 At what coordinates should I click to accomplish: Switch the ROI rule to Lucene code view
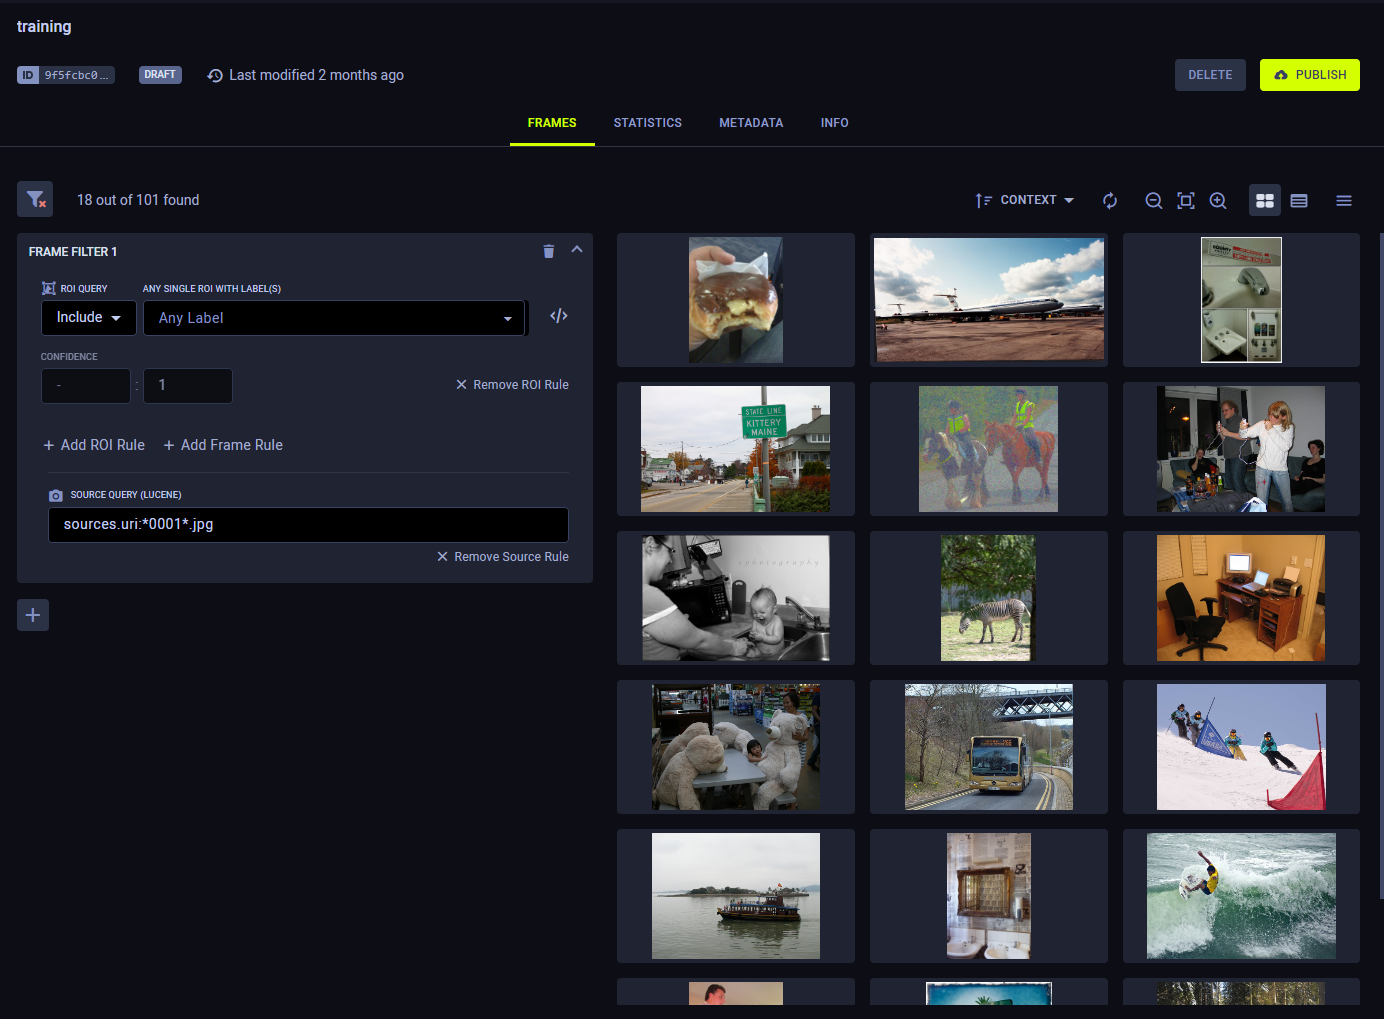pos(559,316)
